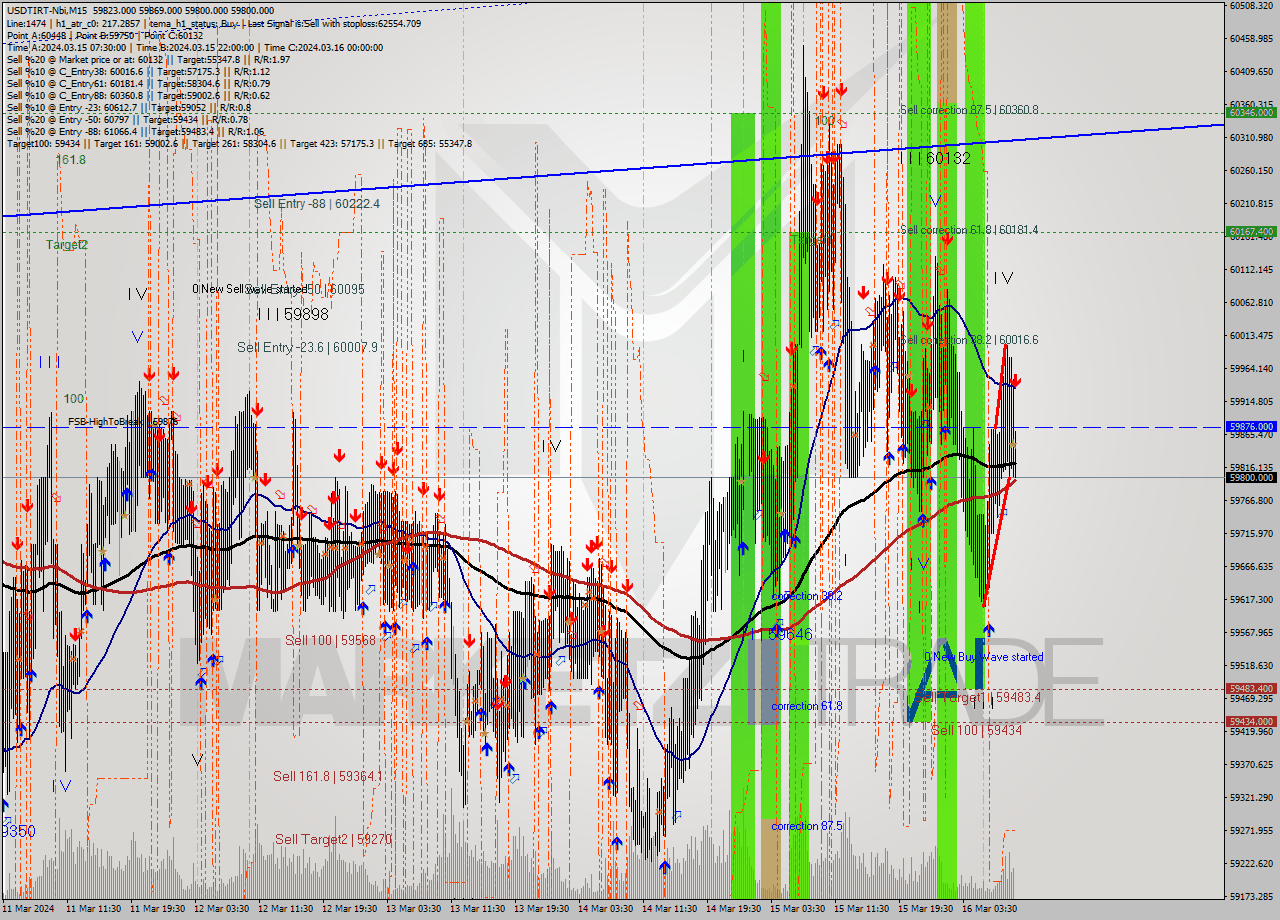Select the 'Sell correction 61.8 | 60181.4' label
Screen dimensions: 1280x920
969,231
